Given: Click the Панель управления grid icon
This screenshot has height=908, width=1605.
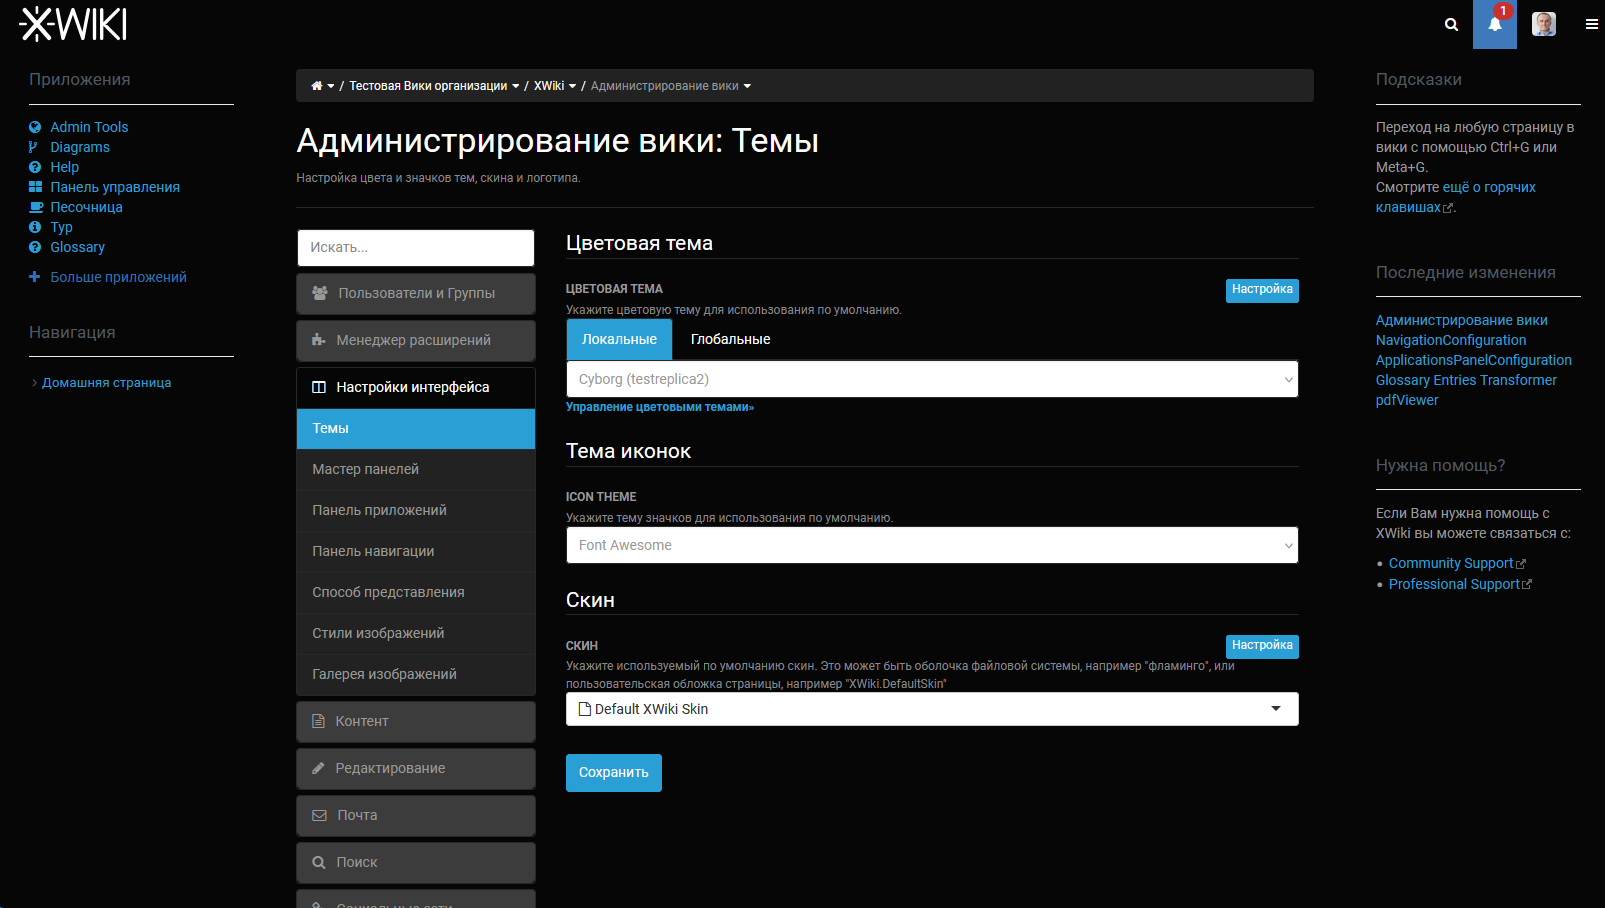Looking at the screenshot, I should coord(35,187).
